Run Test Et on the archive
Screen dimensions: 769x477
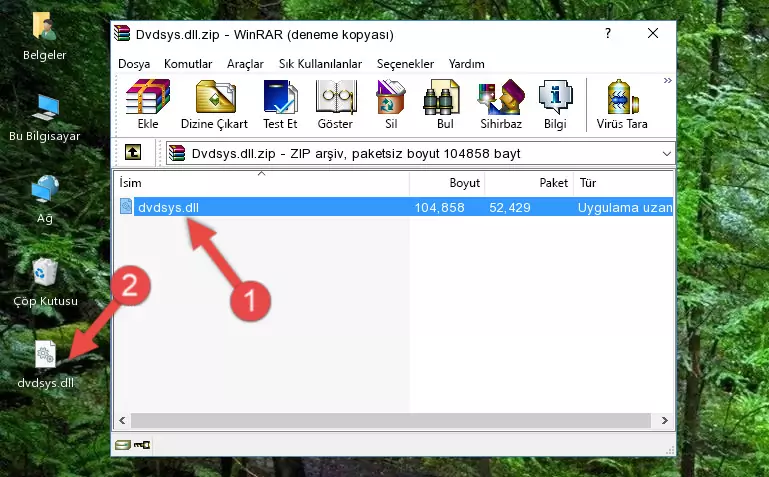[280, 104]
